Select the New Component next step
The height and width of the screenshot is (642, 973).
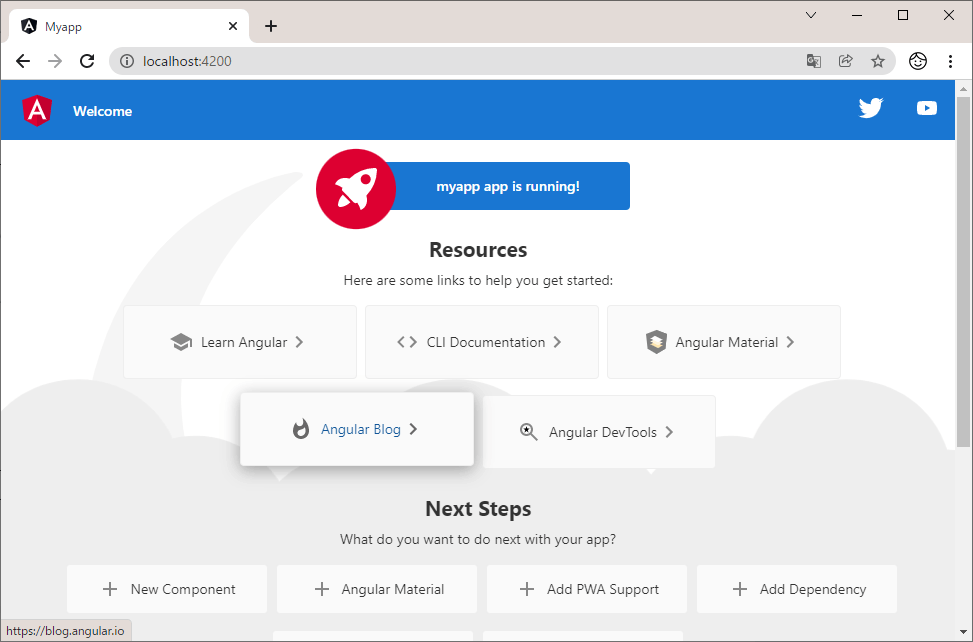point(167,589)
